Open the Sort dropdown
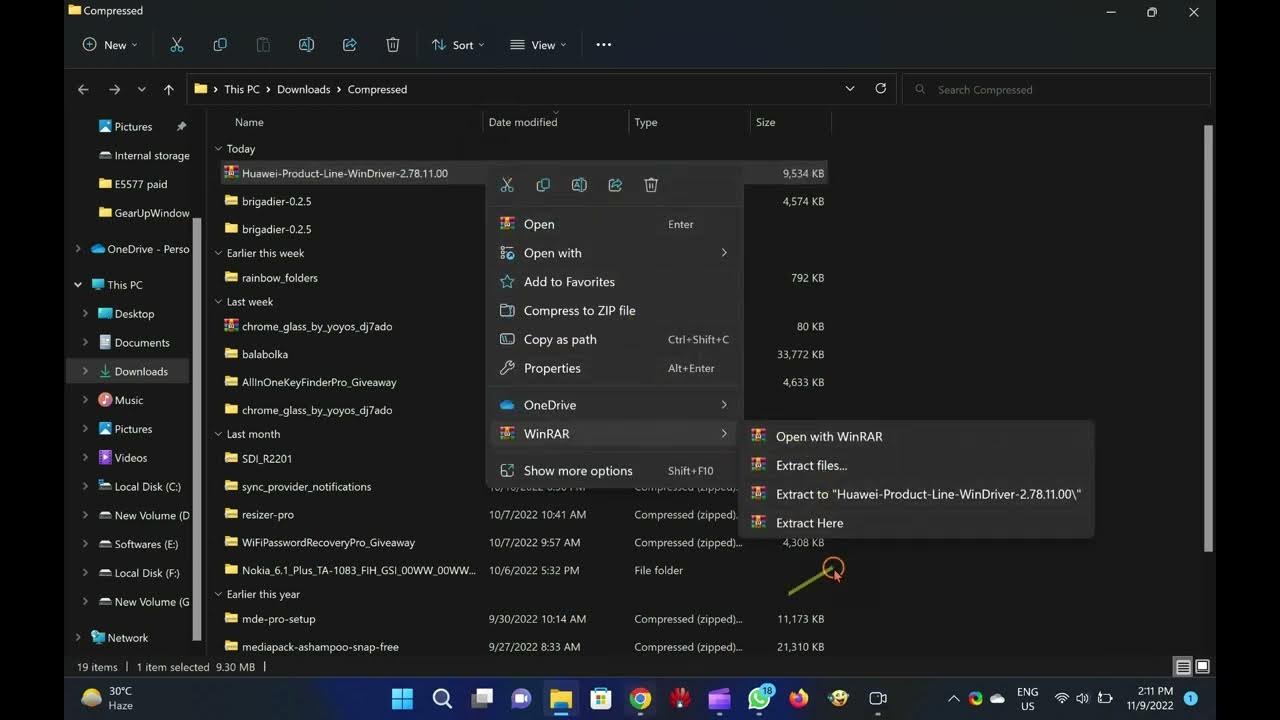 (x=457, y=44)
